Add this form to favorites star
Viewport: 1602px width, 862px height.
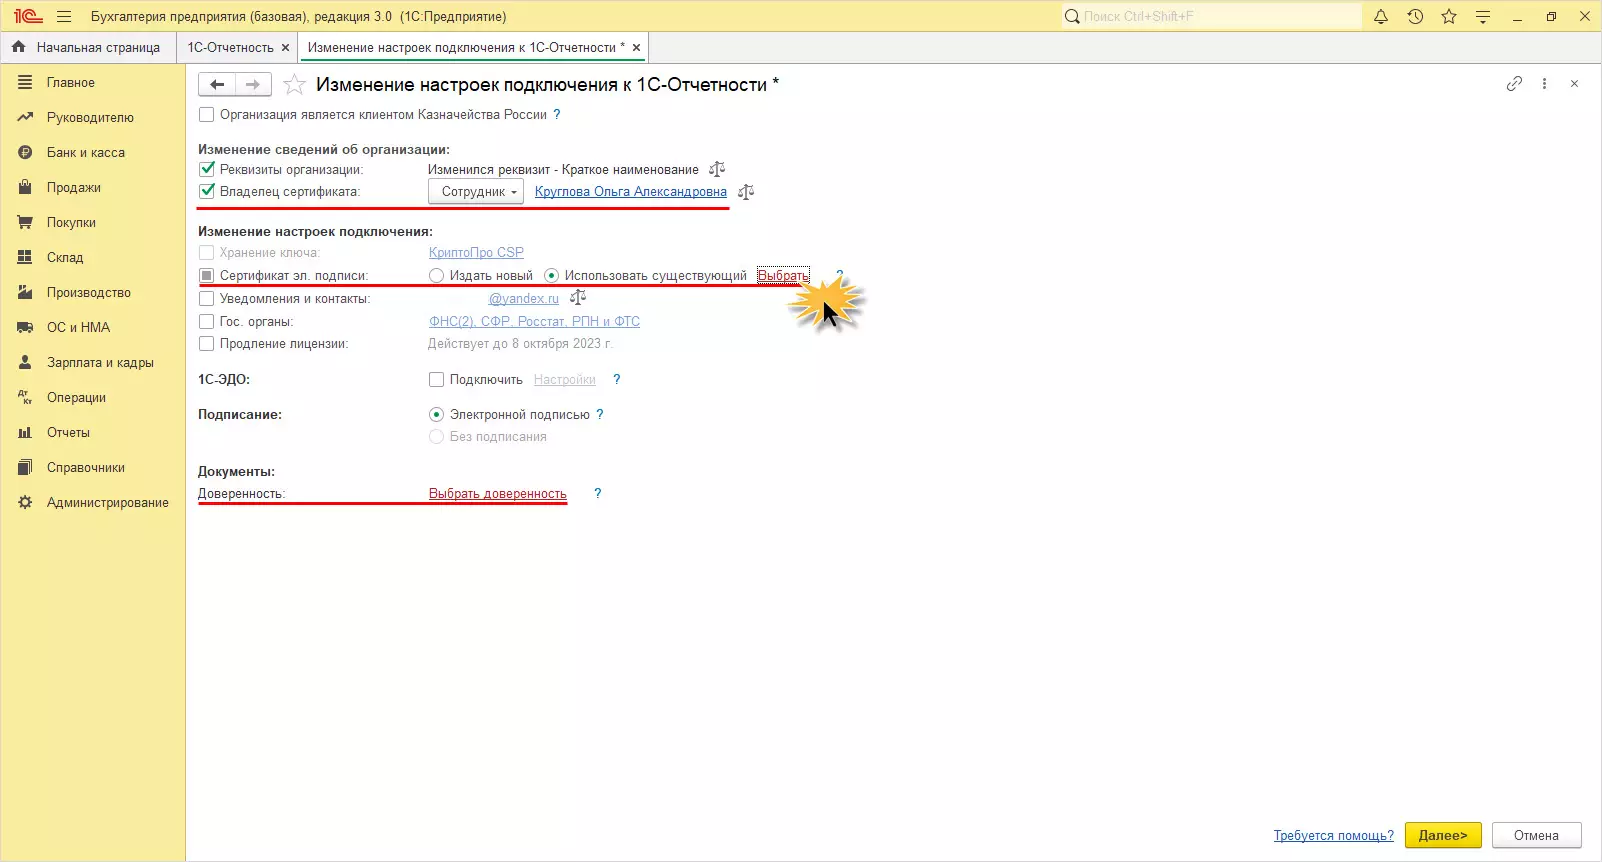pos(294,85)
